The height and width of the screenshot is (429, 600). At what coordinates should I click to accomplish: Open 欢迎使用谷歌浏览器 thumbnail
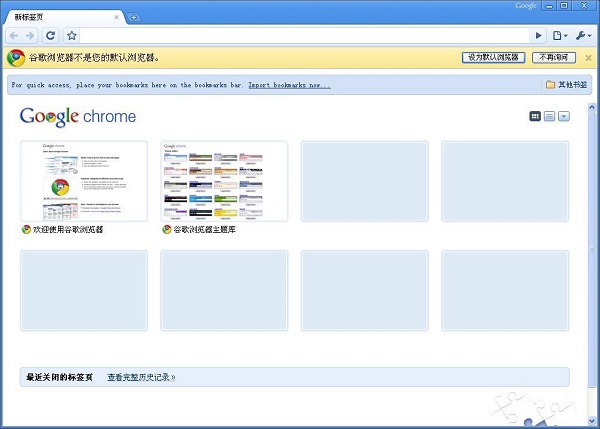[84, 181]
